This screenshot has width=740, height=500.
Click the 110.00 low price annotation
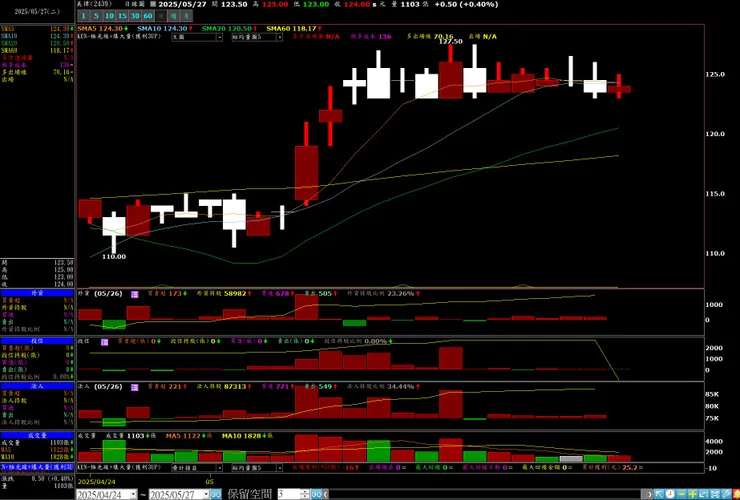114,257
